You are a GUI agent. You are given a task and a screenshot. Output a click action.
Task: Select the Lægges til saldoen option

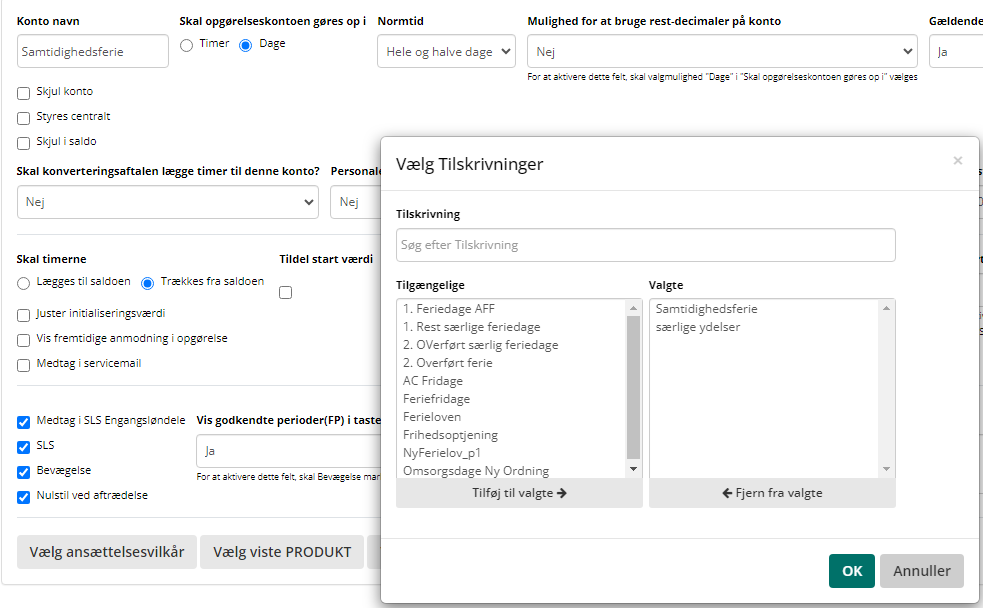24,283
